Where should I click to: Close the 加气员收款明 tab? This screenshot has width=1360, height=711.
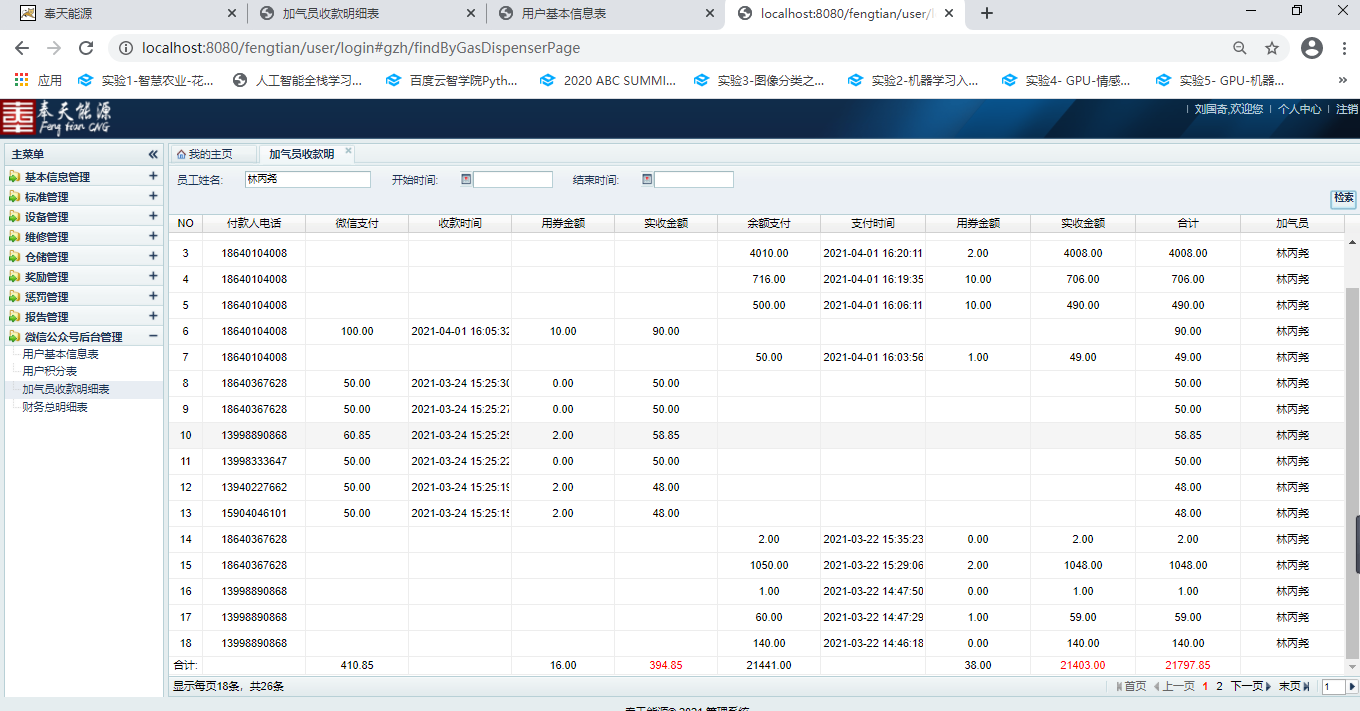(x=348, y=152)
